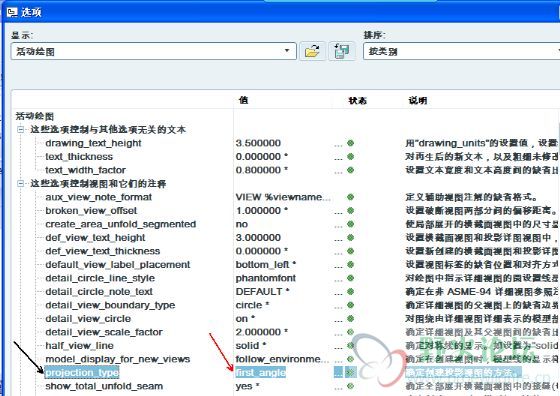Select the default_view_label_placement option
560x396 pixels.
(118, 265)
